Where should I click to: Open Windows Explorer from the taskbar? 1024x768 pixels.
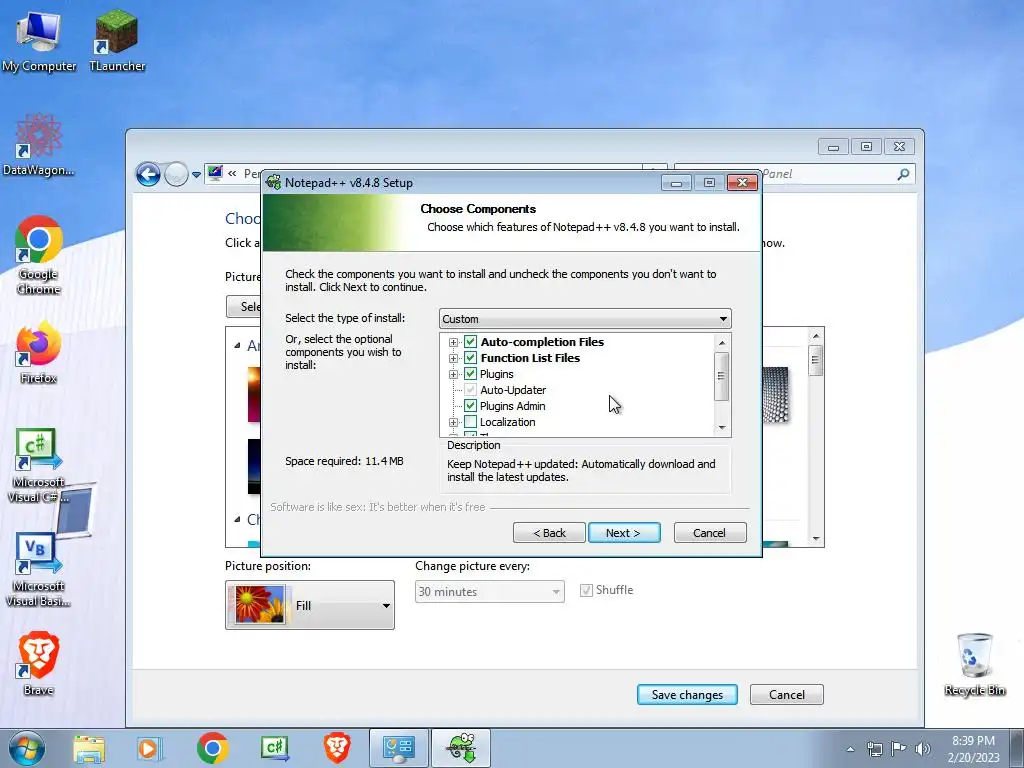(x=89, y=748)
